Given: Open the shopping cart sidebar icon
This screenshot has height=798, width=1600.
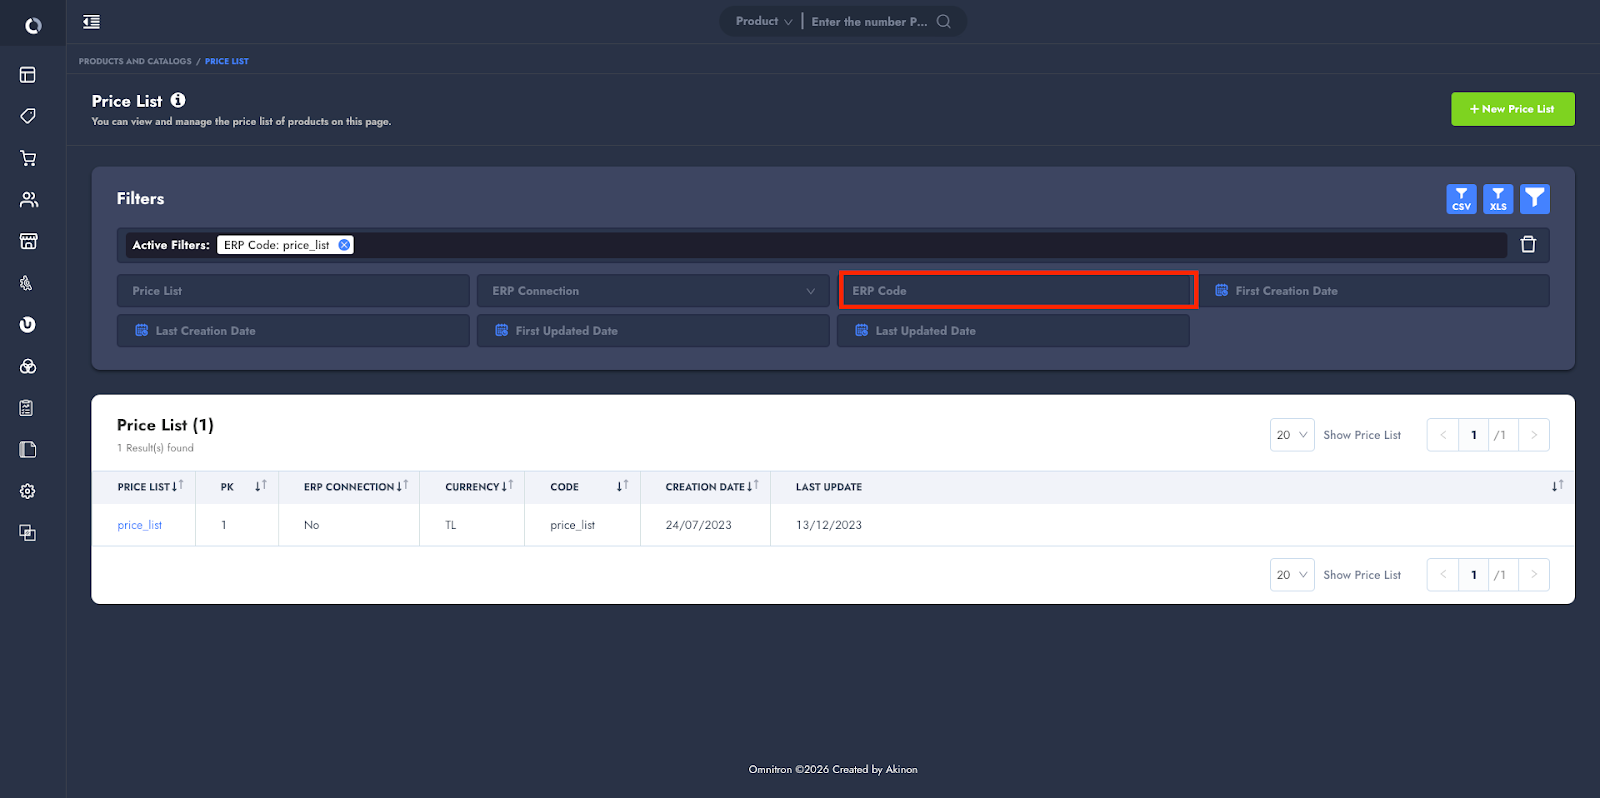Looking at the screenshot, I should click(28, 158).
